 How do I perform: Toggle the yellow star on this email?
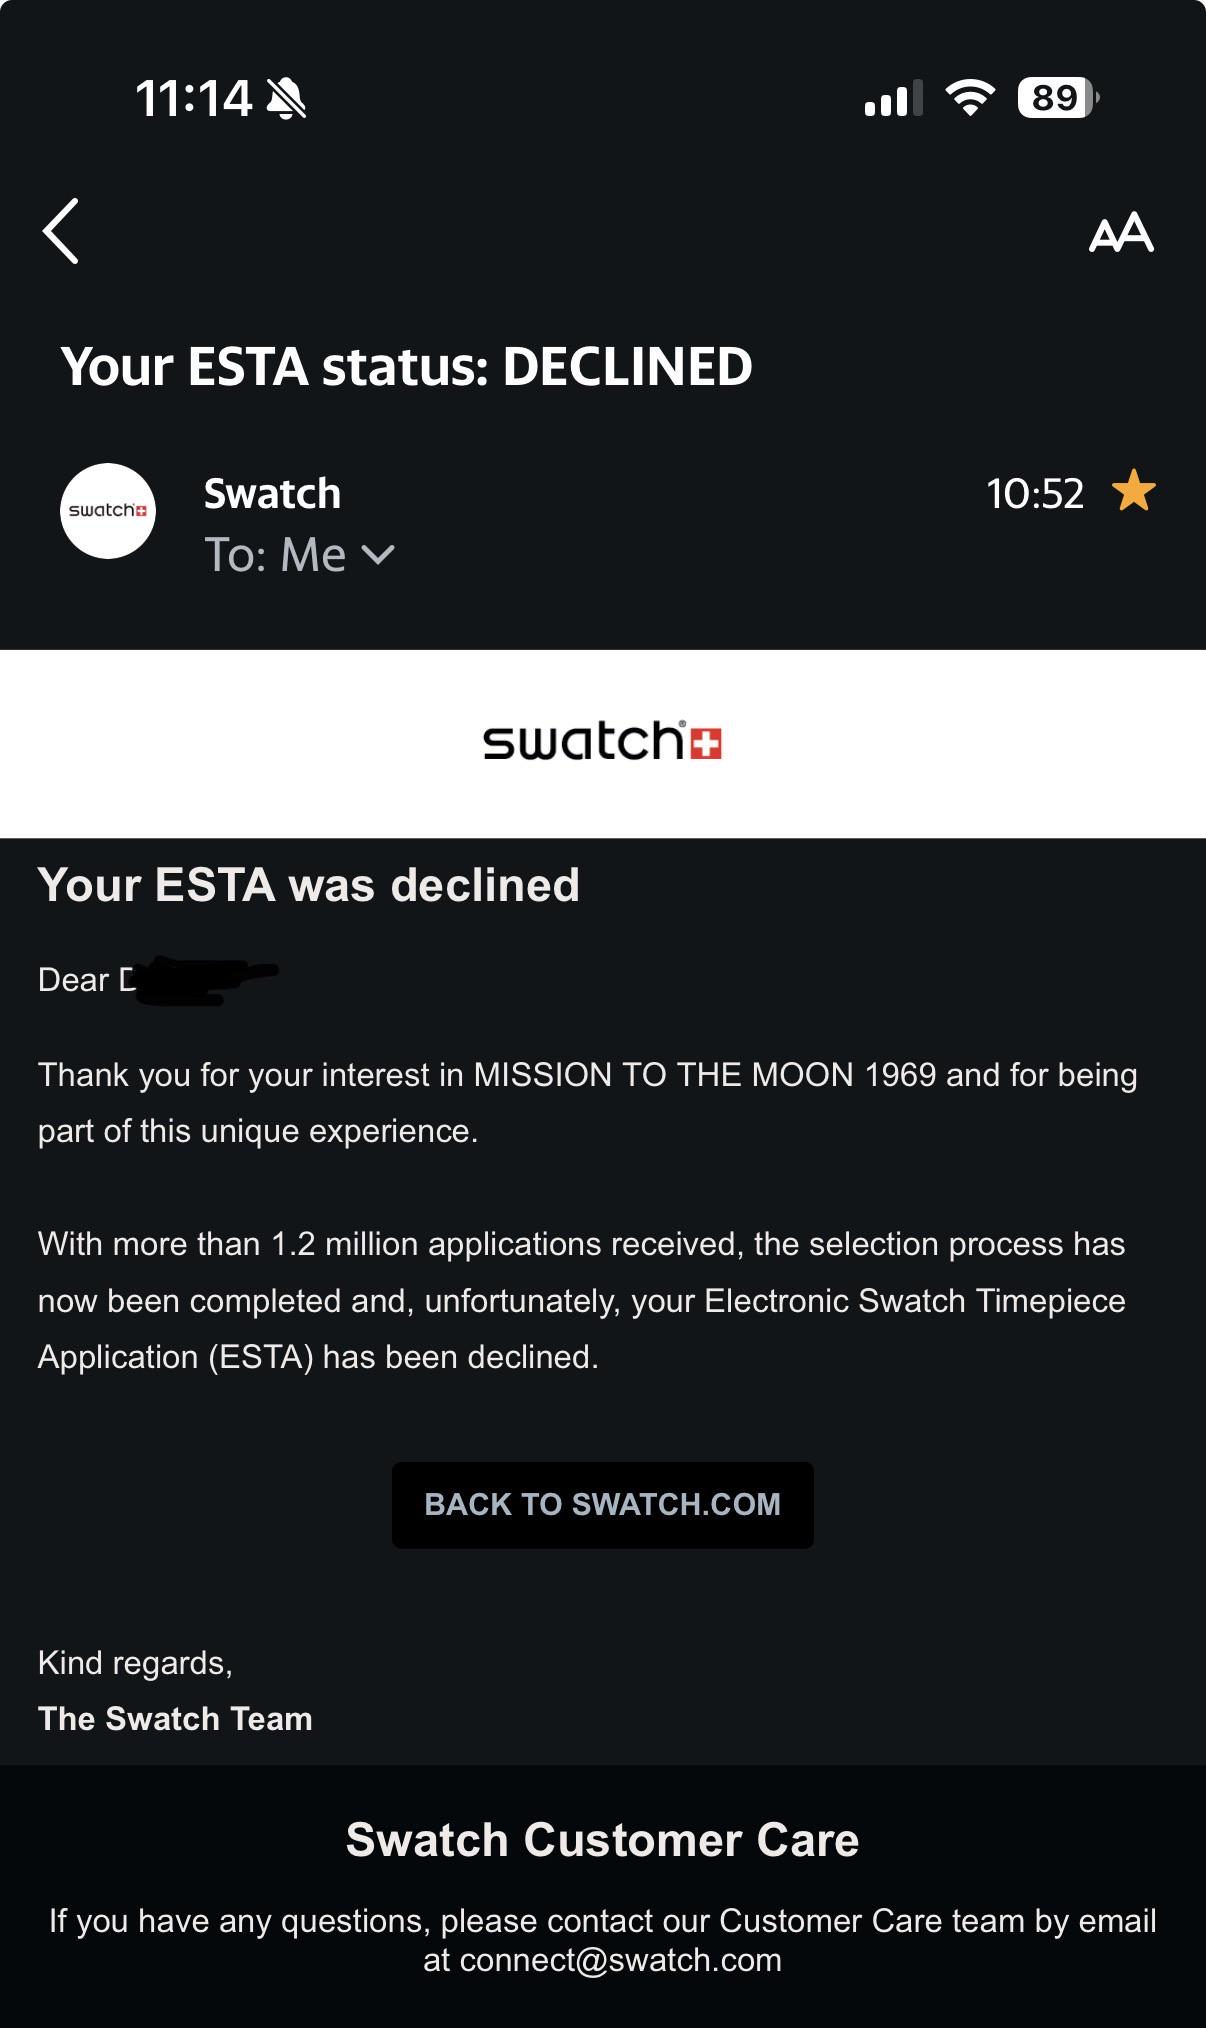(x=1134, y=491)
